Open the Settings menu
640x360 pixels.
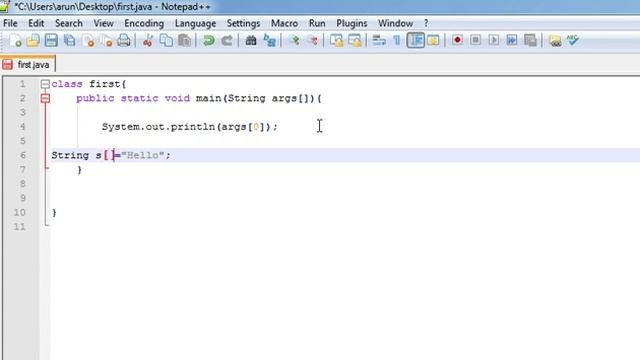click(243, 23)
